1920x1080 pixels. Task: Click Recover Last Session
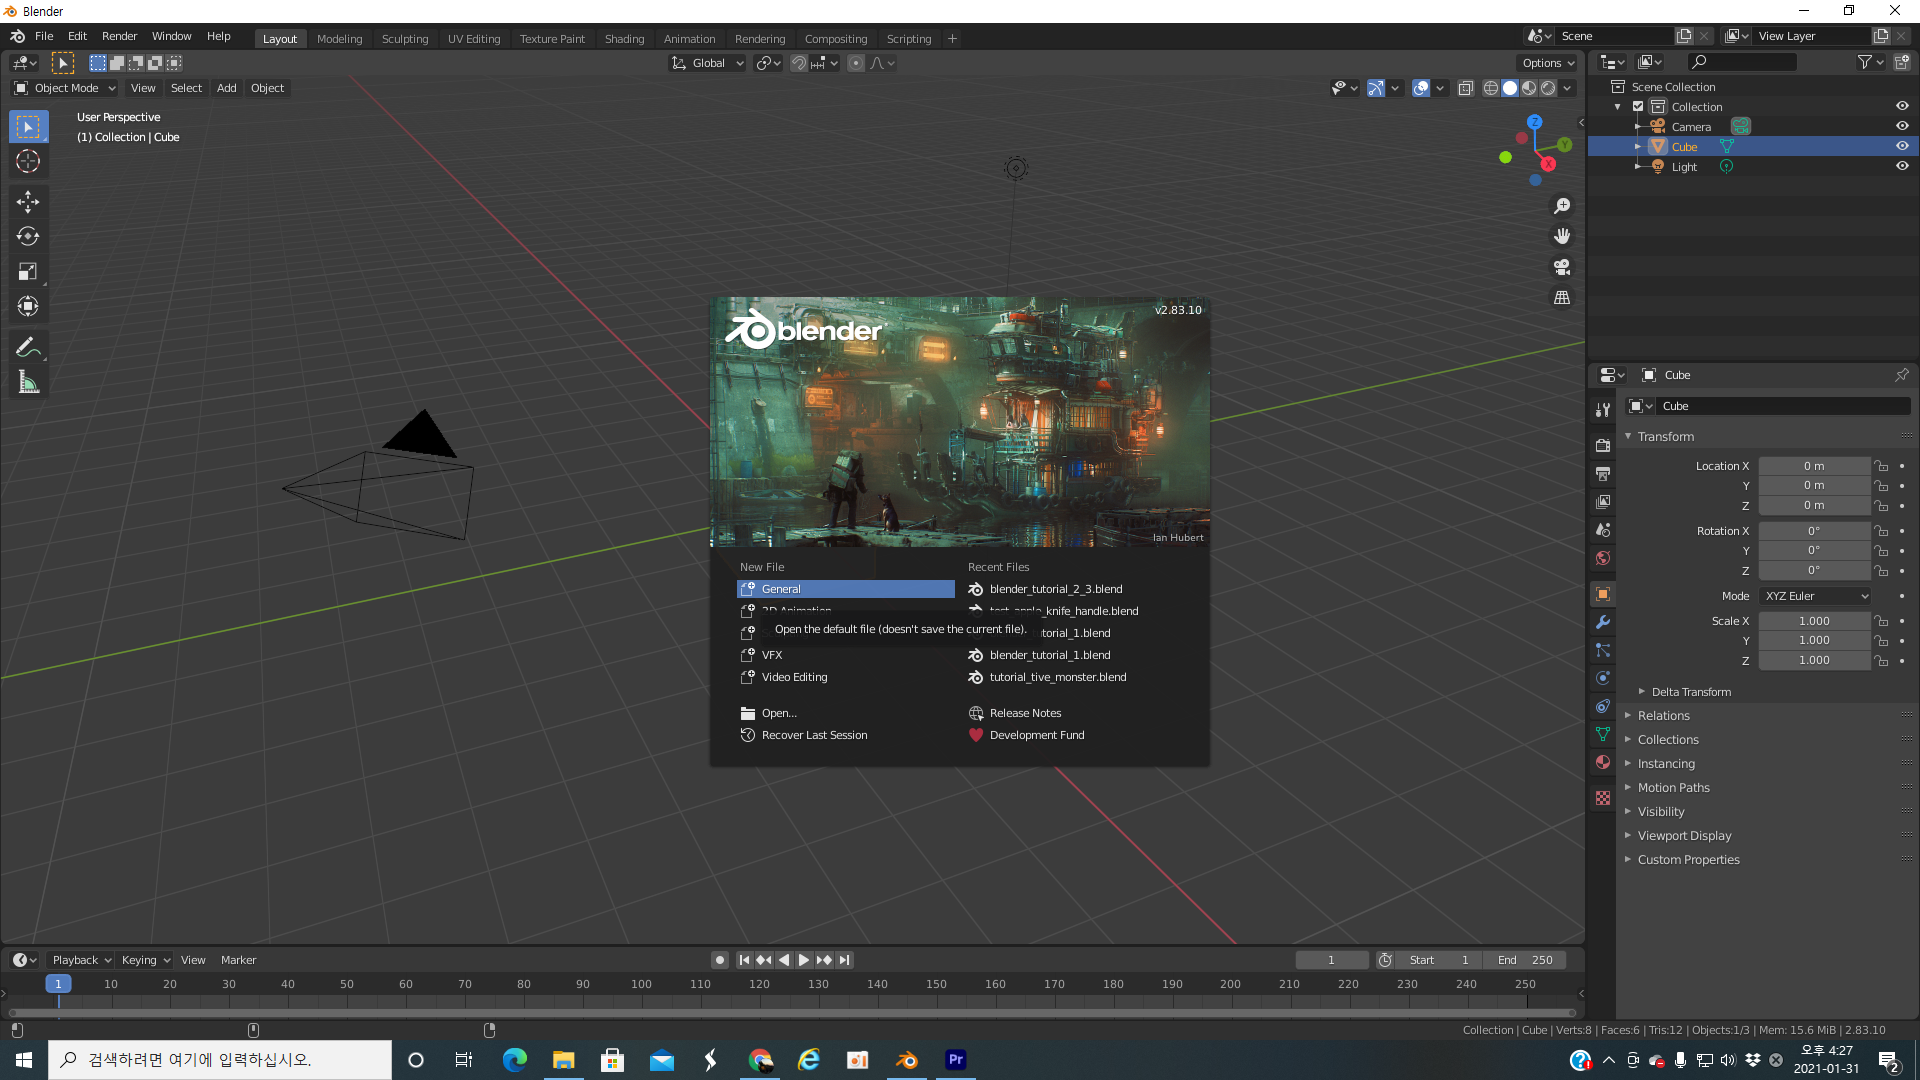(814, 735)
